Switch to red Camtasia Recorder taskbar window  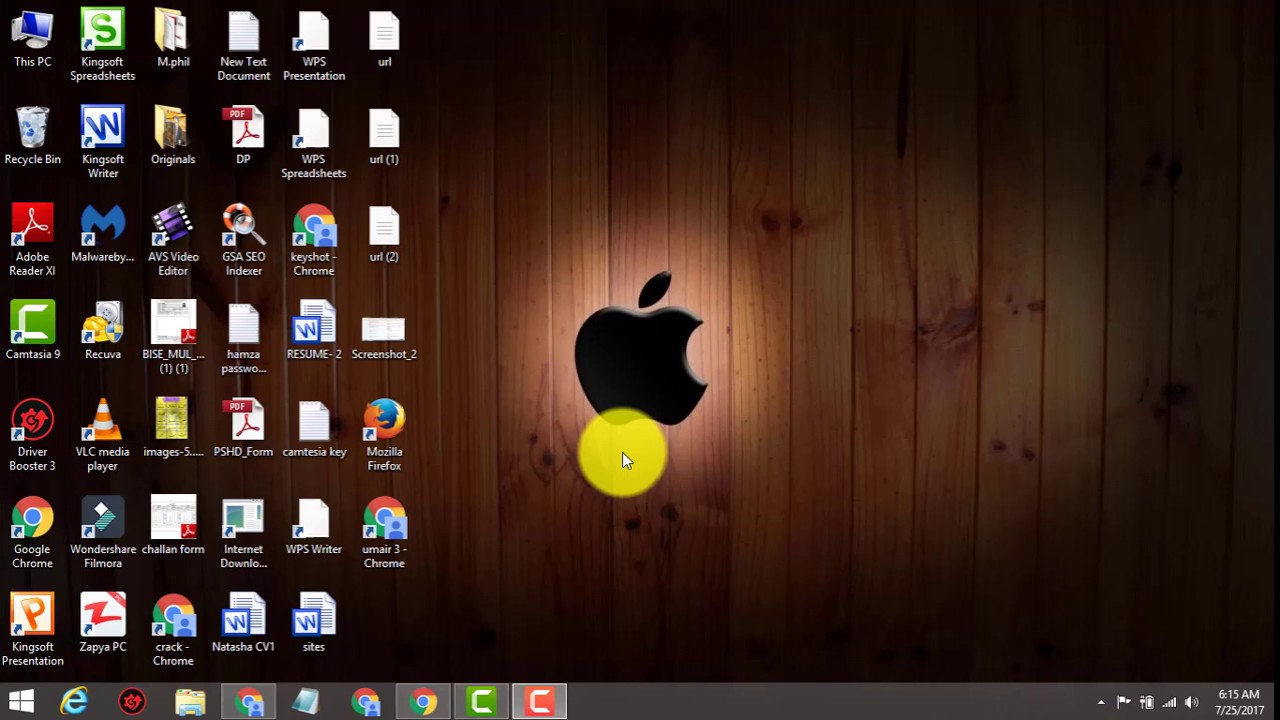click(x=540, y=702)
